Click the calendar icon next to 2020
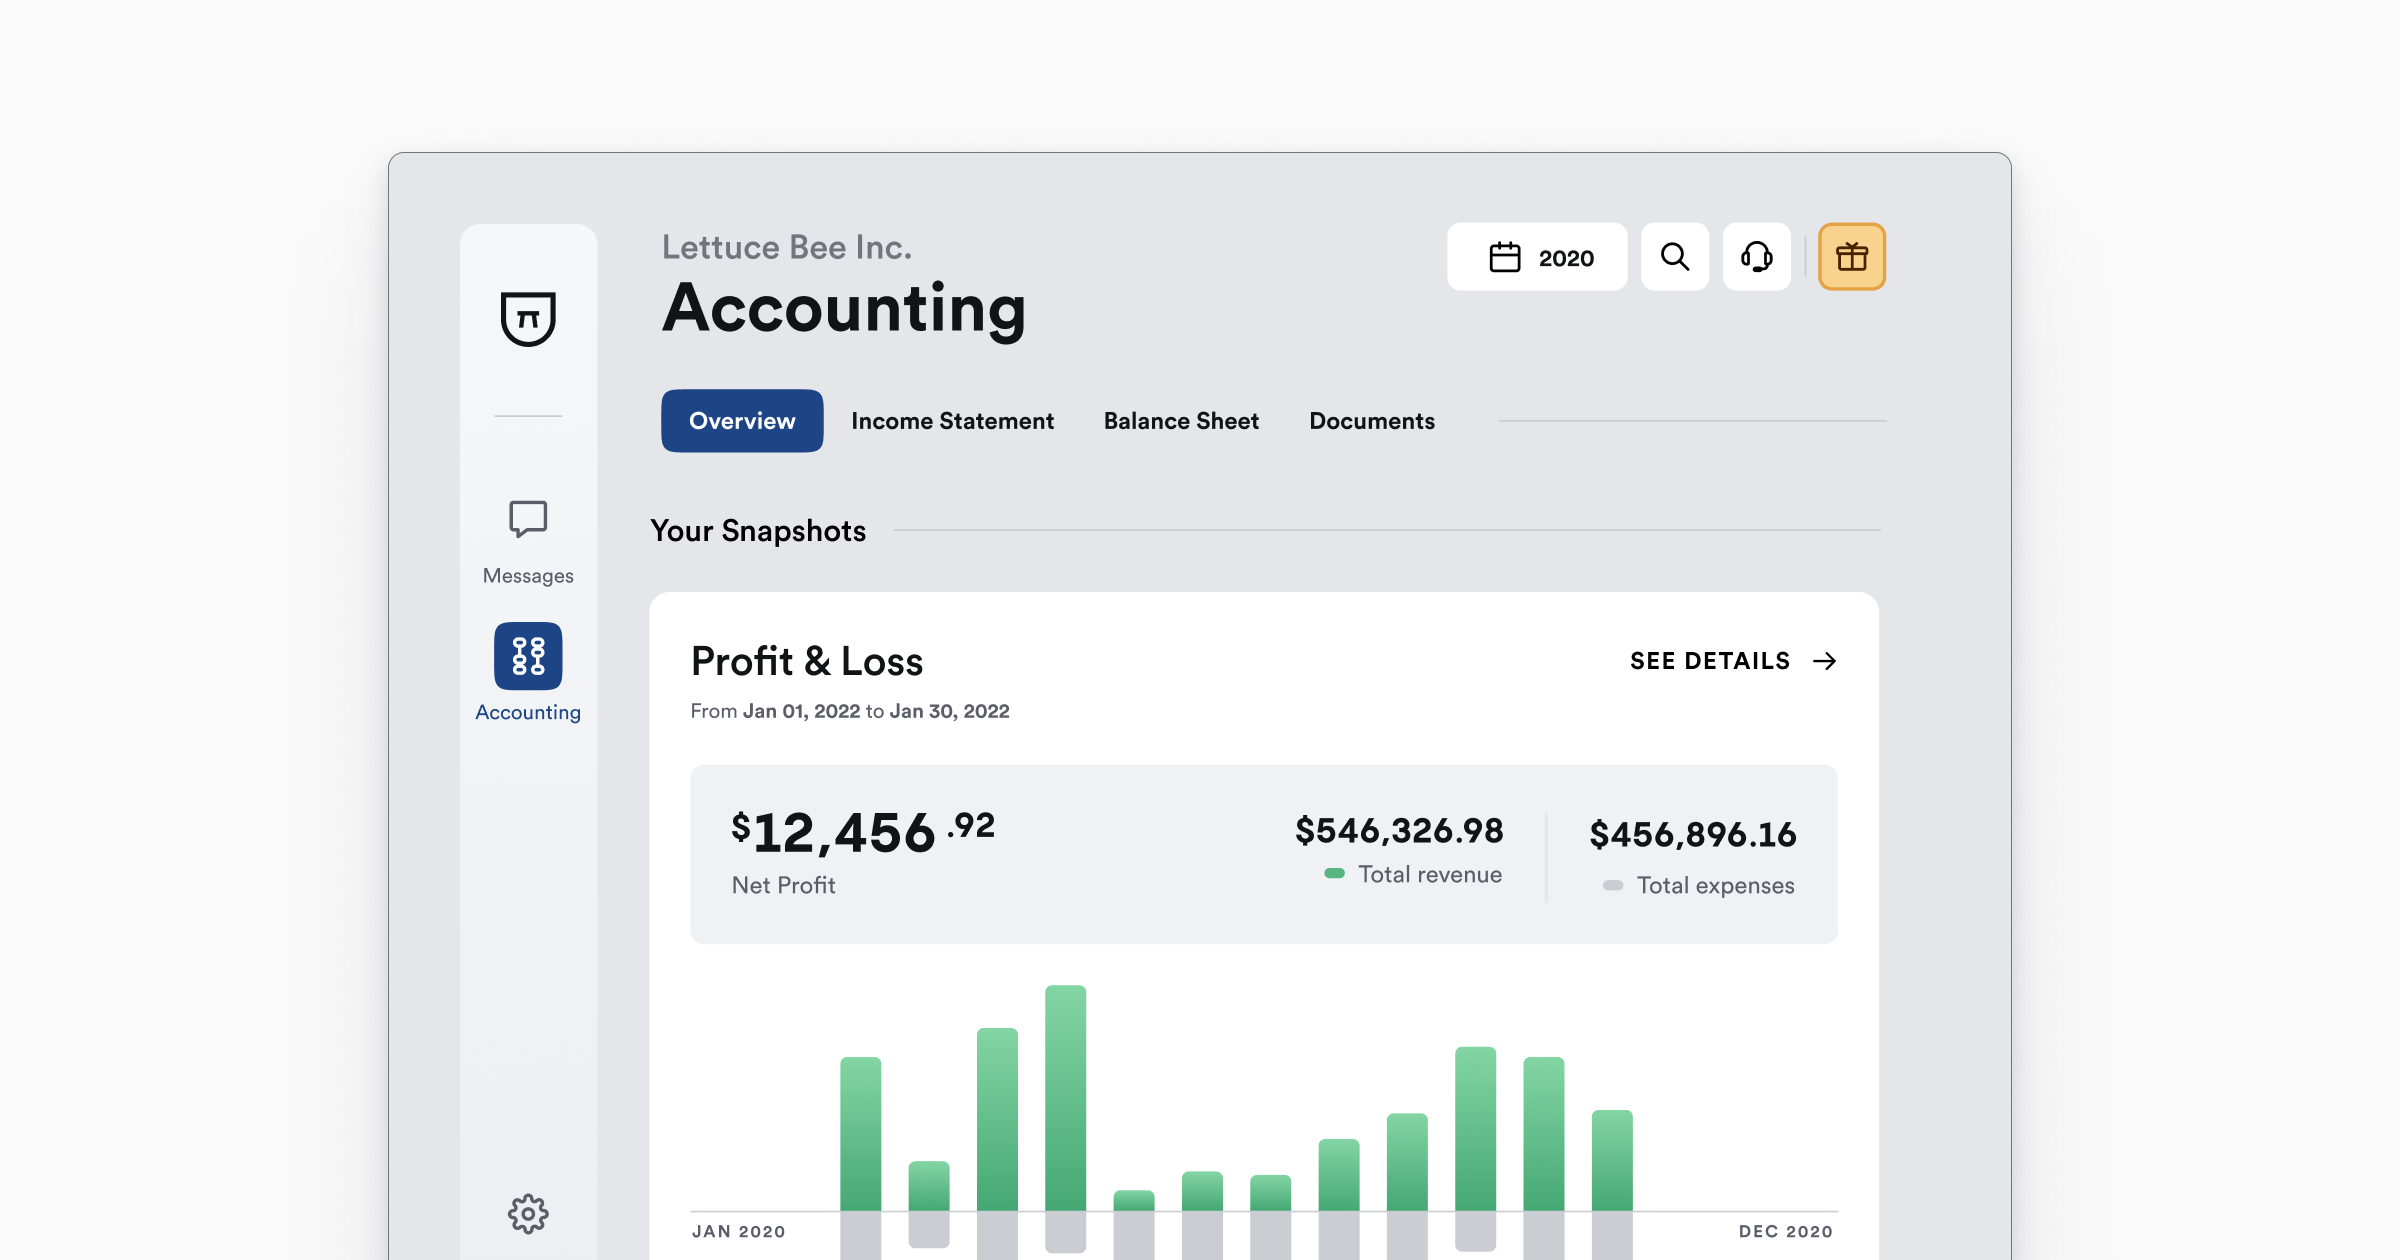The height and width of the screenshot is (1260, 2400). pos(1505,258)
